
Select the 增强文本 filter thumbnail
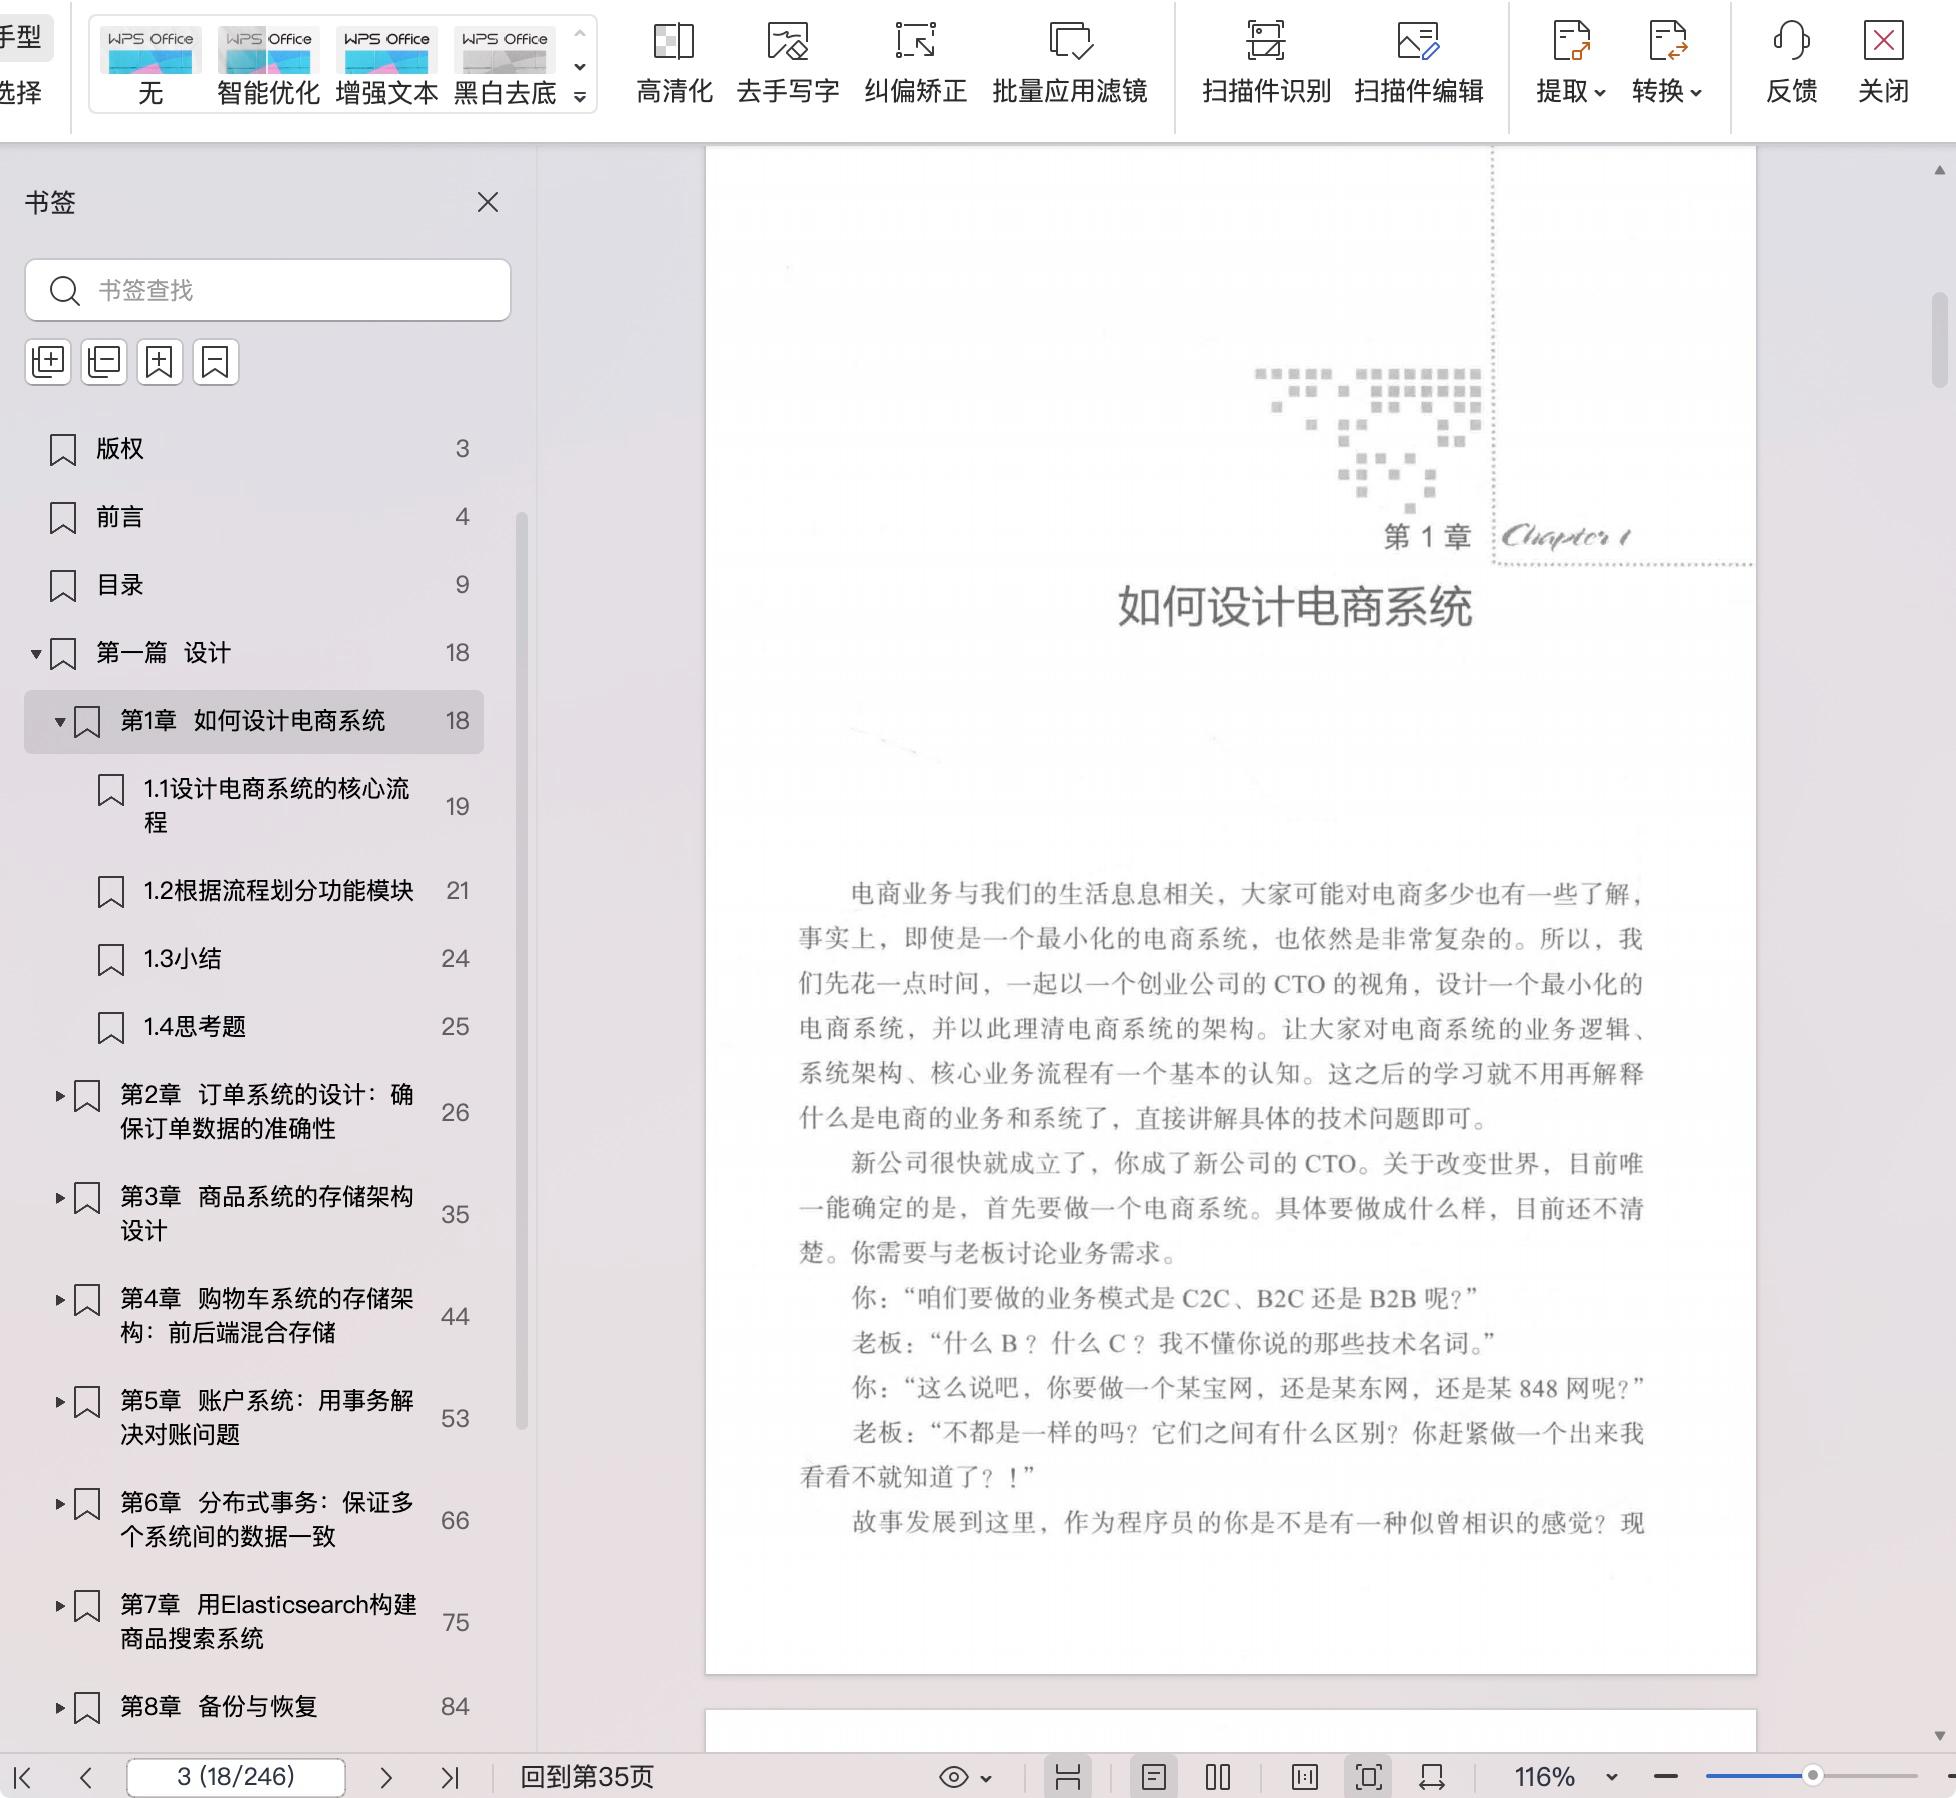387,66
